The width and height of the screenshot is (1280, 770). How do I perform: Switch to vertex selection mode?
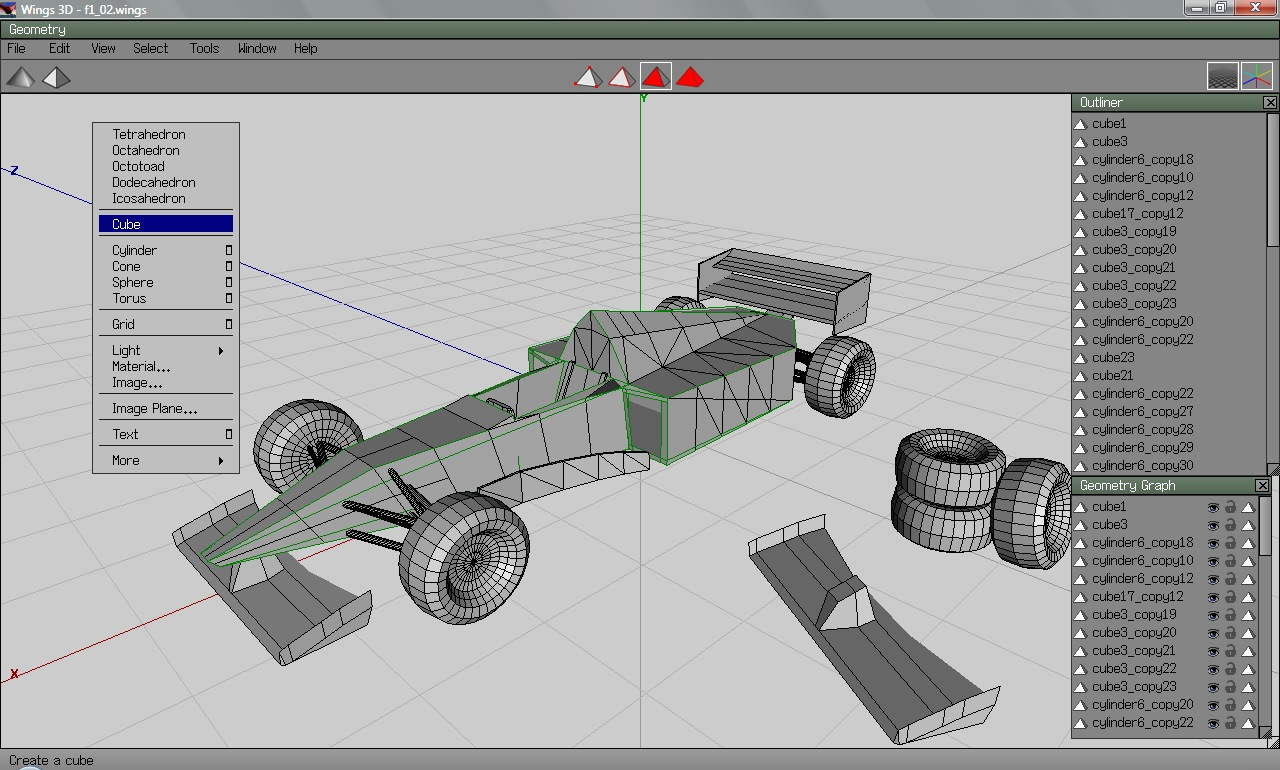click(x=587, y=76)
